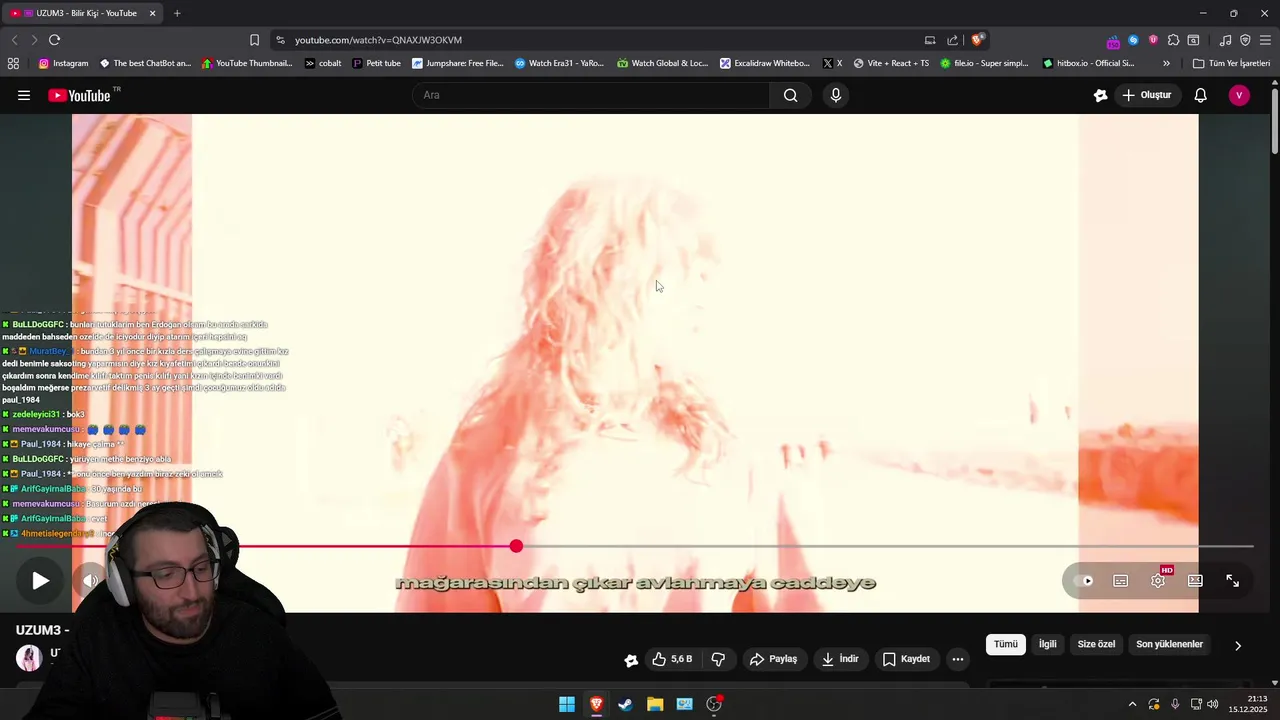Show hidden system tray icons

coord(1132,704)
